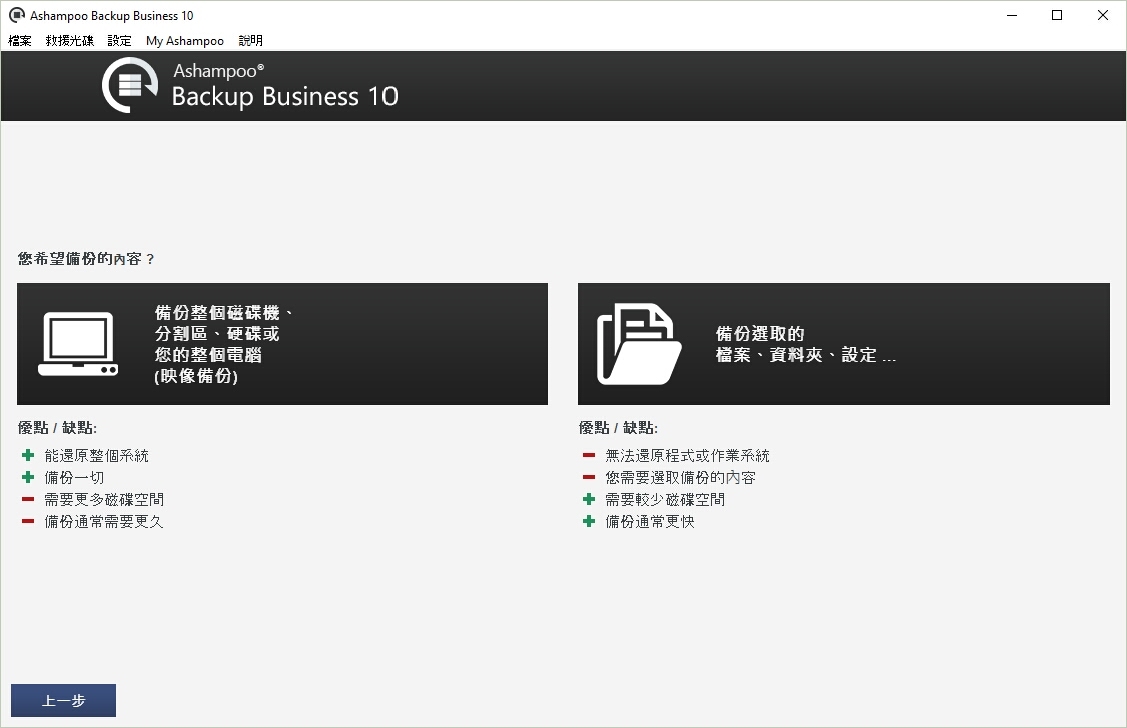This screenshot has width=1127, height=728.
Task: Click the red minus beside 備份通常需要更久
Action: click(28, 522)
